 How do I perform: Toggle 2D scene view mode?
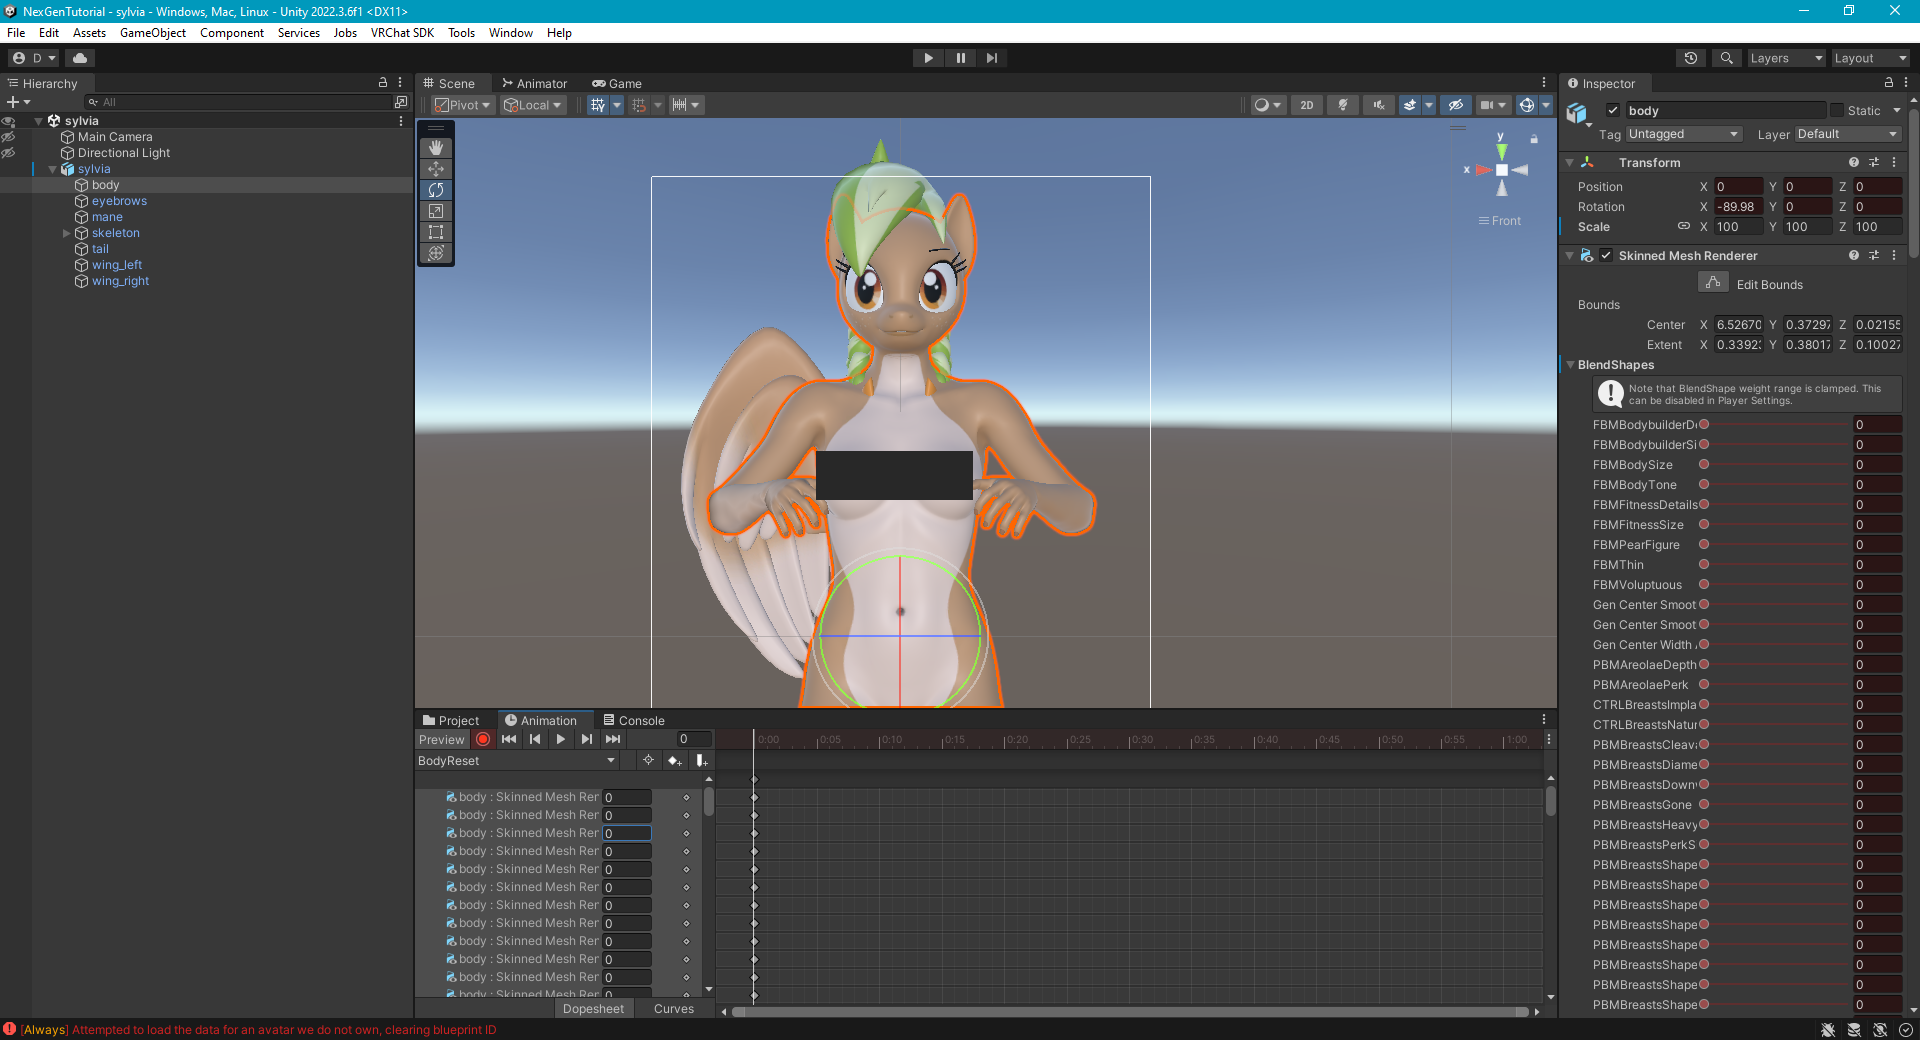pyautogui.click(x=1306, y=105)
